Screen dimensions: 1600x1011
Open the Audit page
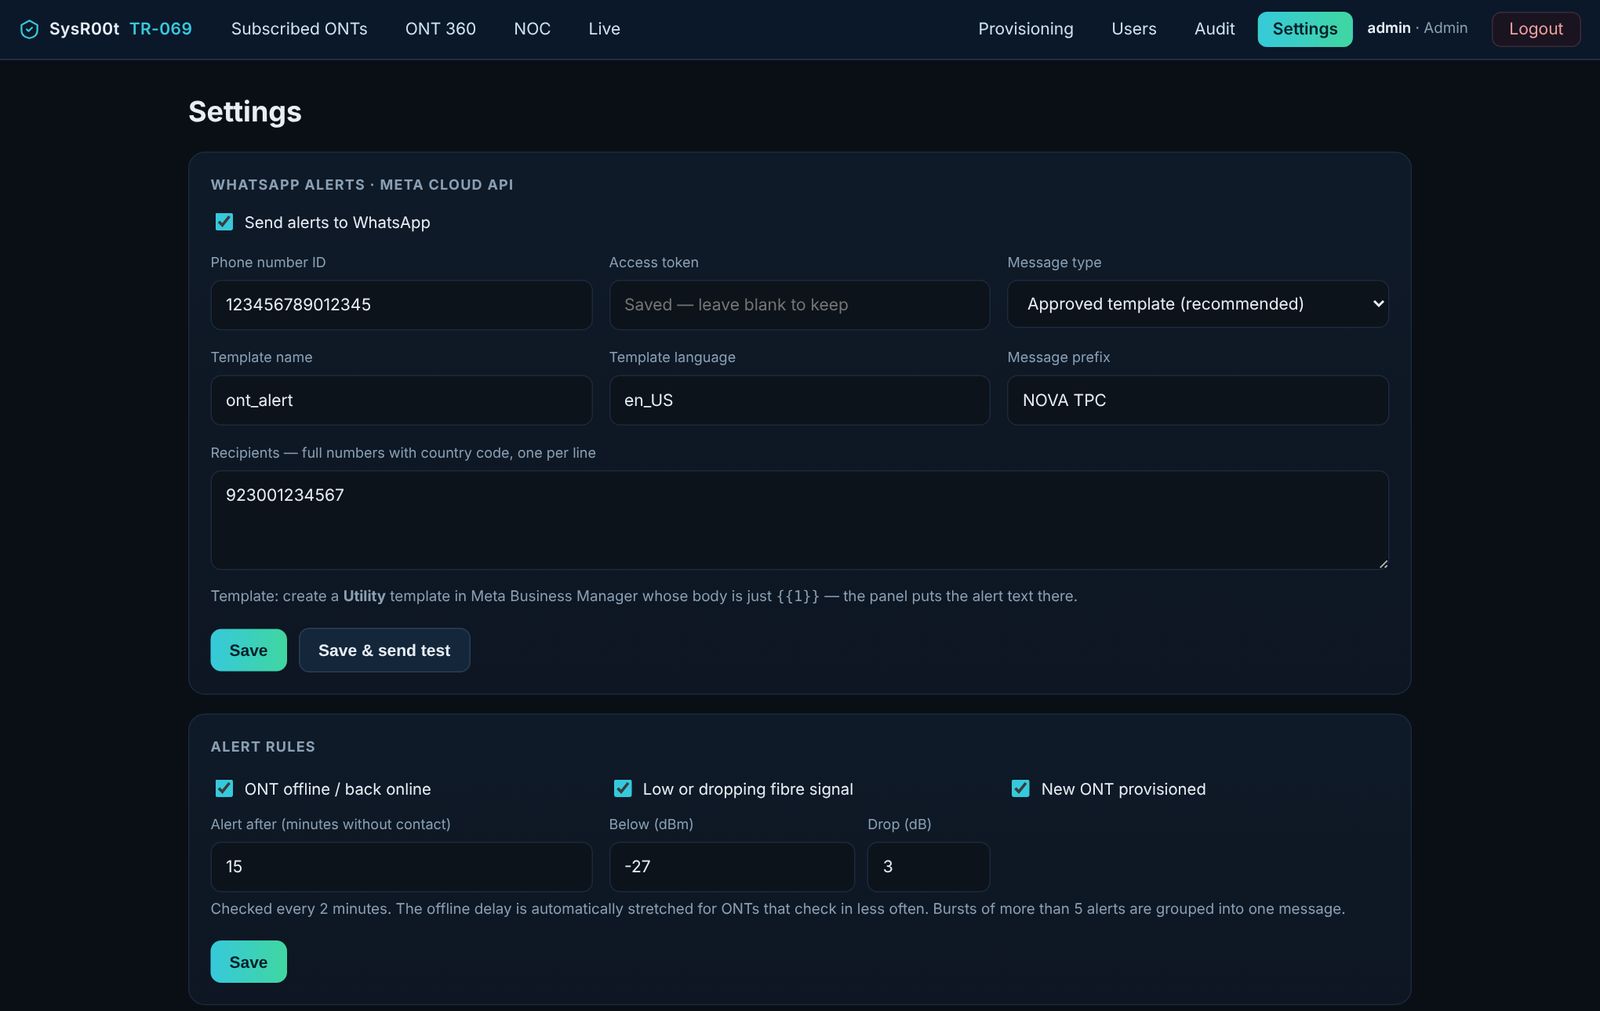point(1214,29)
